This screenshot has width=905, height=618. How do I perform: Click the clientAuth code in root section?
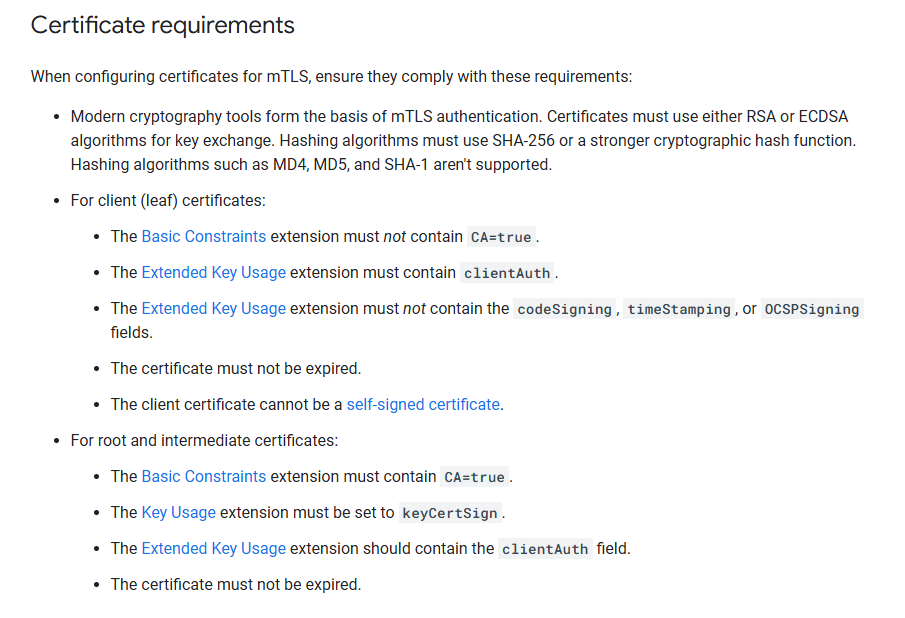[545, 549]
